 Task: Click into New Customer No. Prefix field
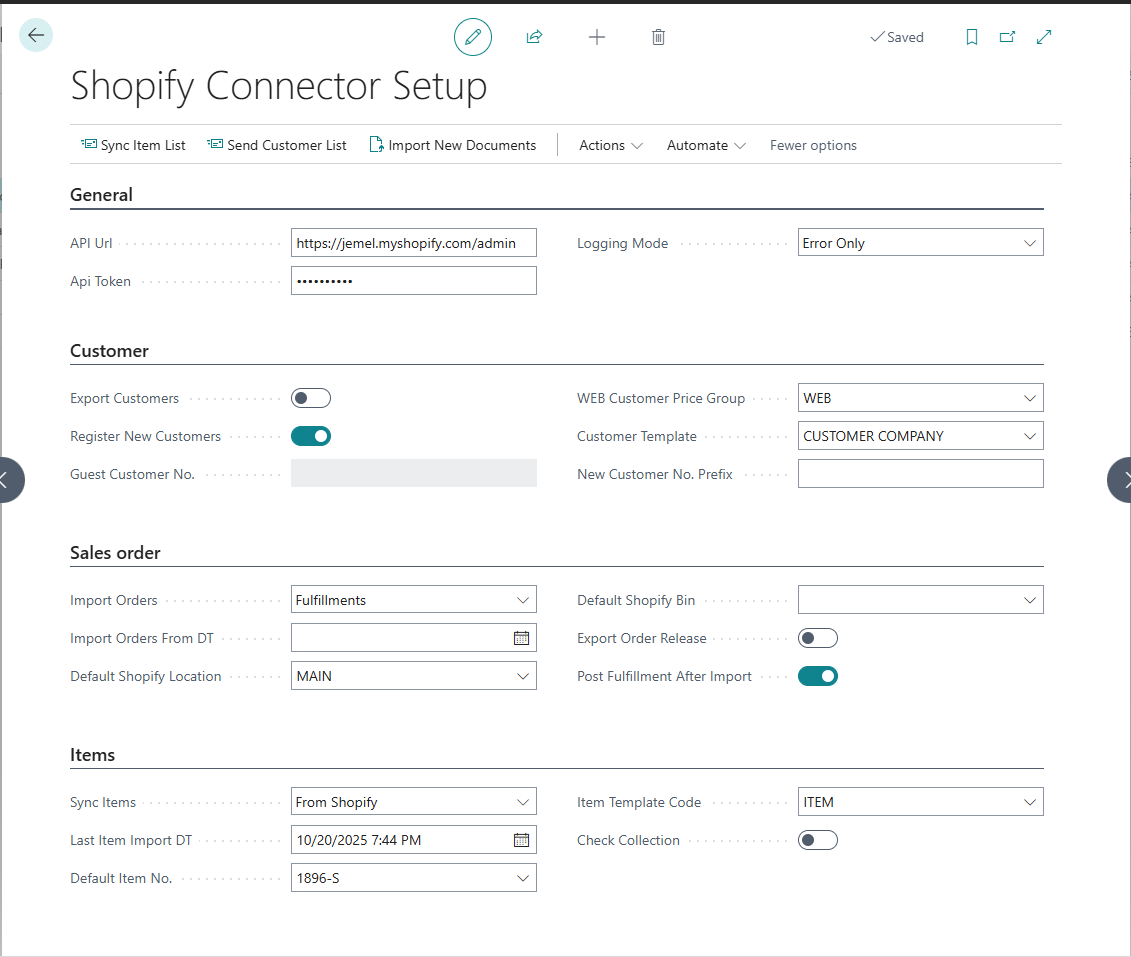tap(920, 474)
